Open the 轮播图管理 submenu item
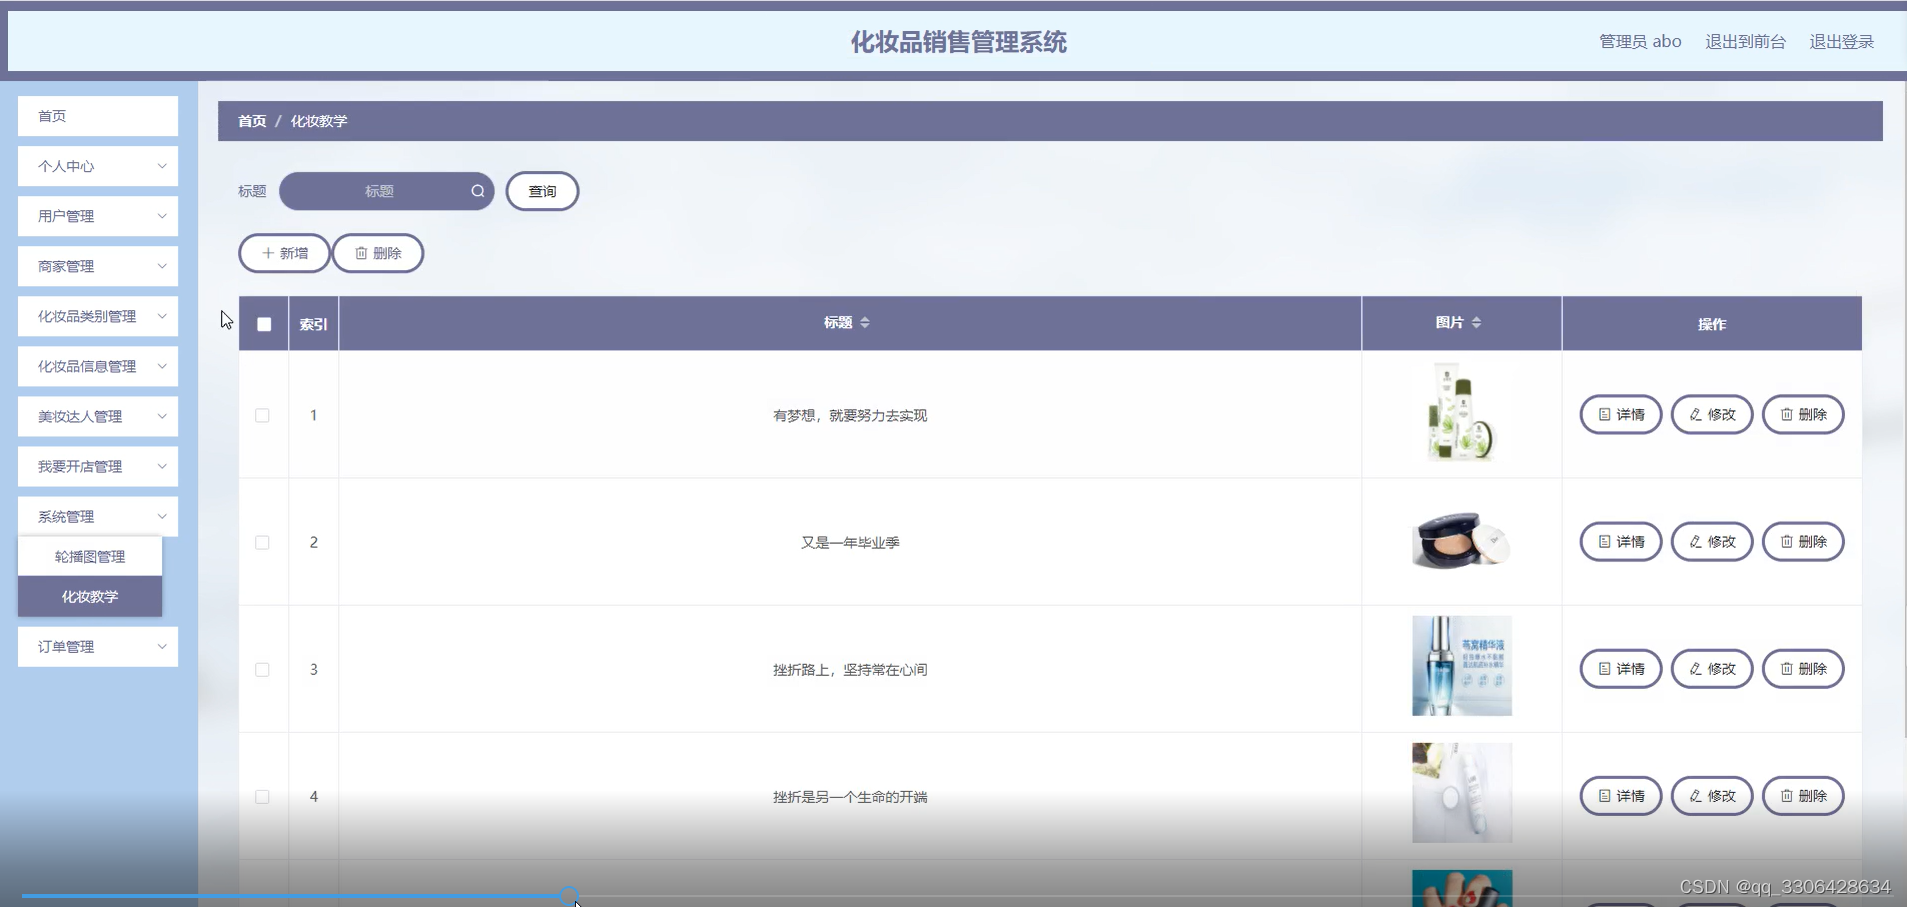The width and height of the screenshot is (1907, 907). 90,556
